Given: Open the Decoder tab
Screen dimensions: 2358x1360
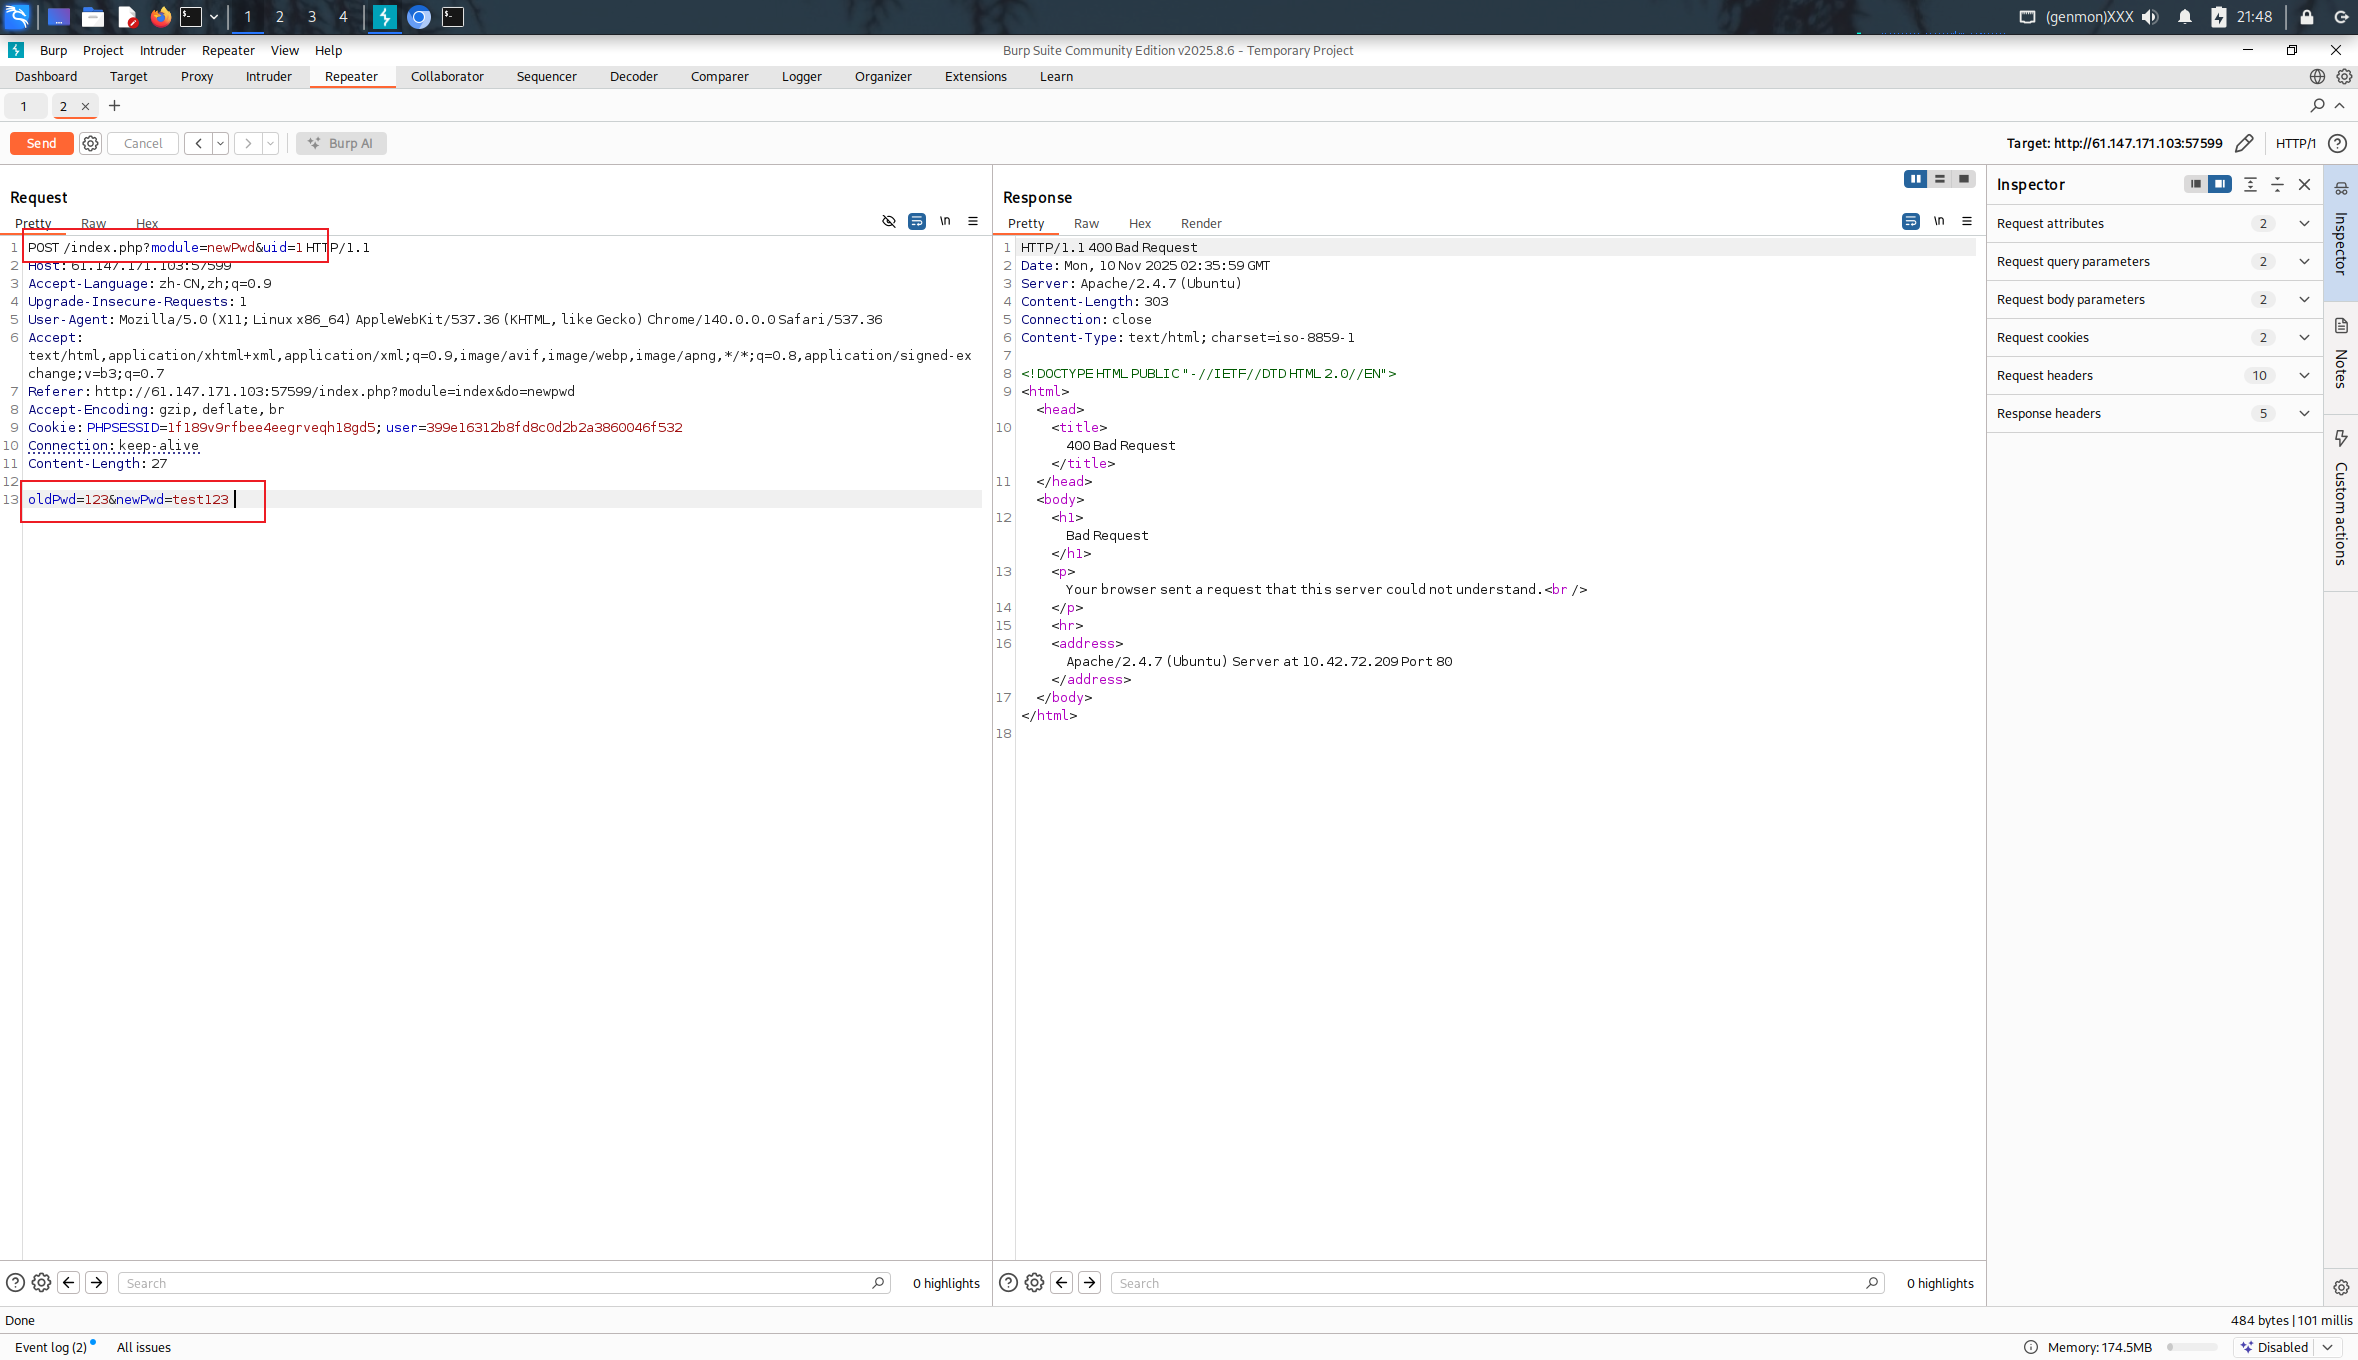Looking at the screenshot, I should point(633,76).
